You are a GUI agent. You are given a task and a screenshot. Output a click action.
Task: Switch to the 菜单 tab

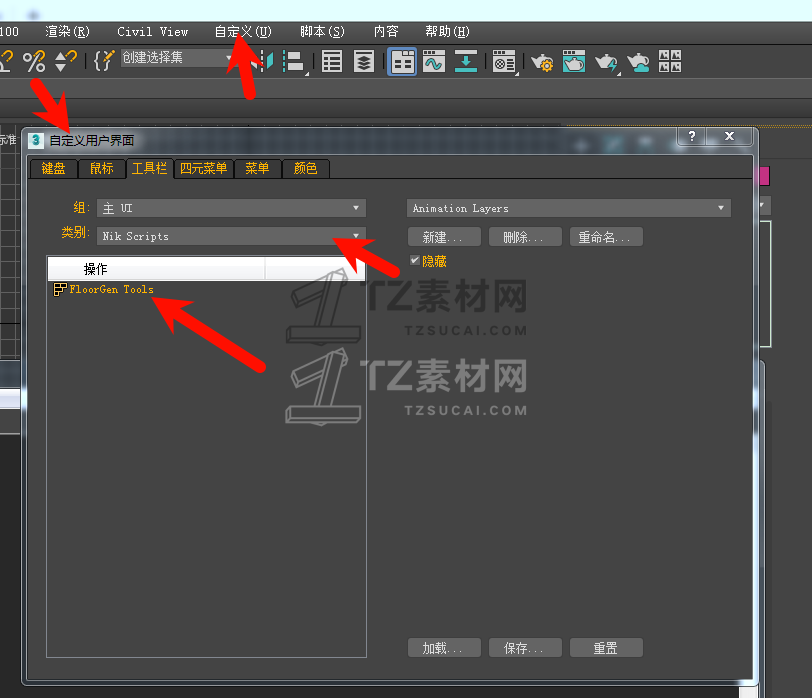(x=257, y=168)
